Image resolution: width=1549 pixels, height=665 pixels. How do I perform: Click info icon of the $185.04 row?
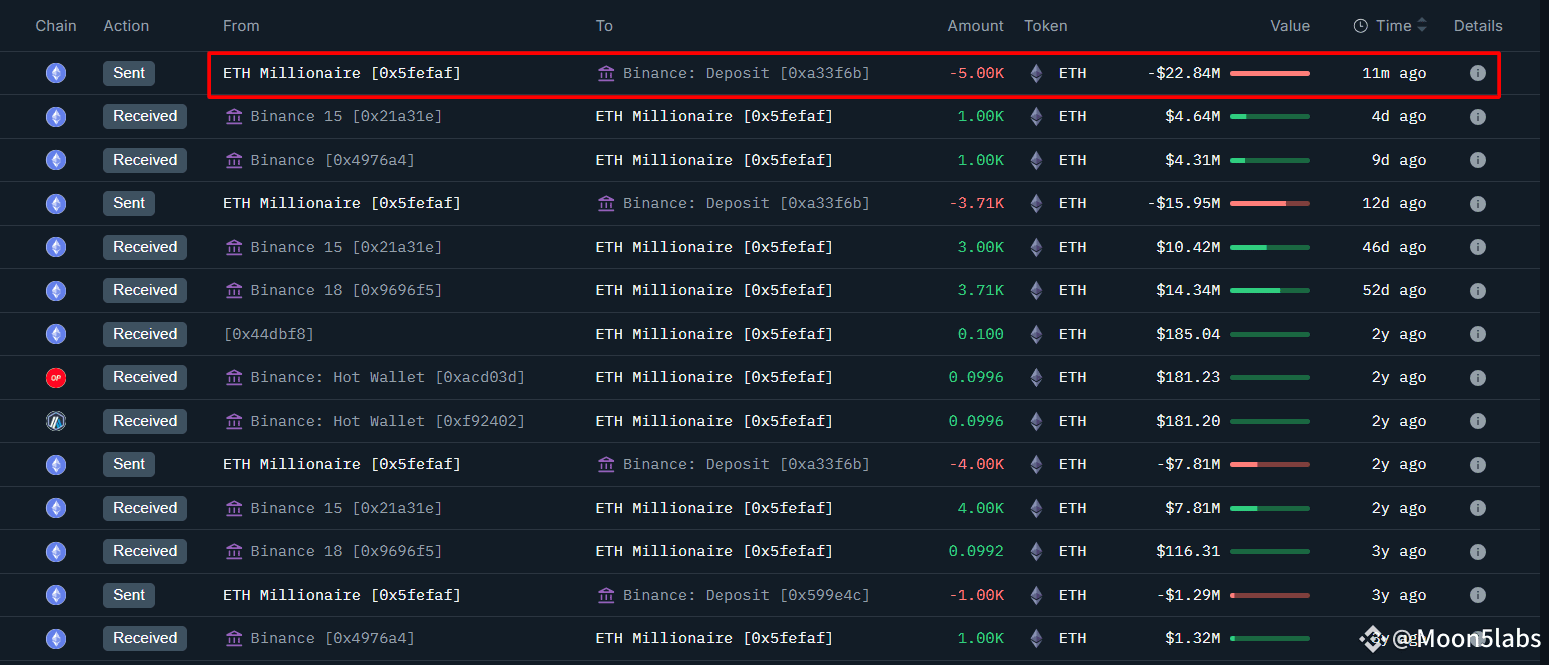click(1477, 334)
